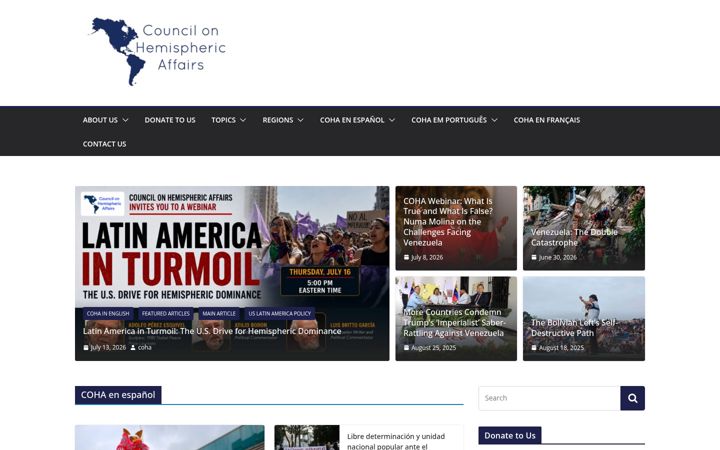Open the COHA Webinar Numa Molina article
The width and height of the screenshot is (720, 450).
tap(448, 222)
